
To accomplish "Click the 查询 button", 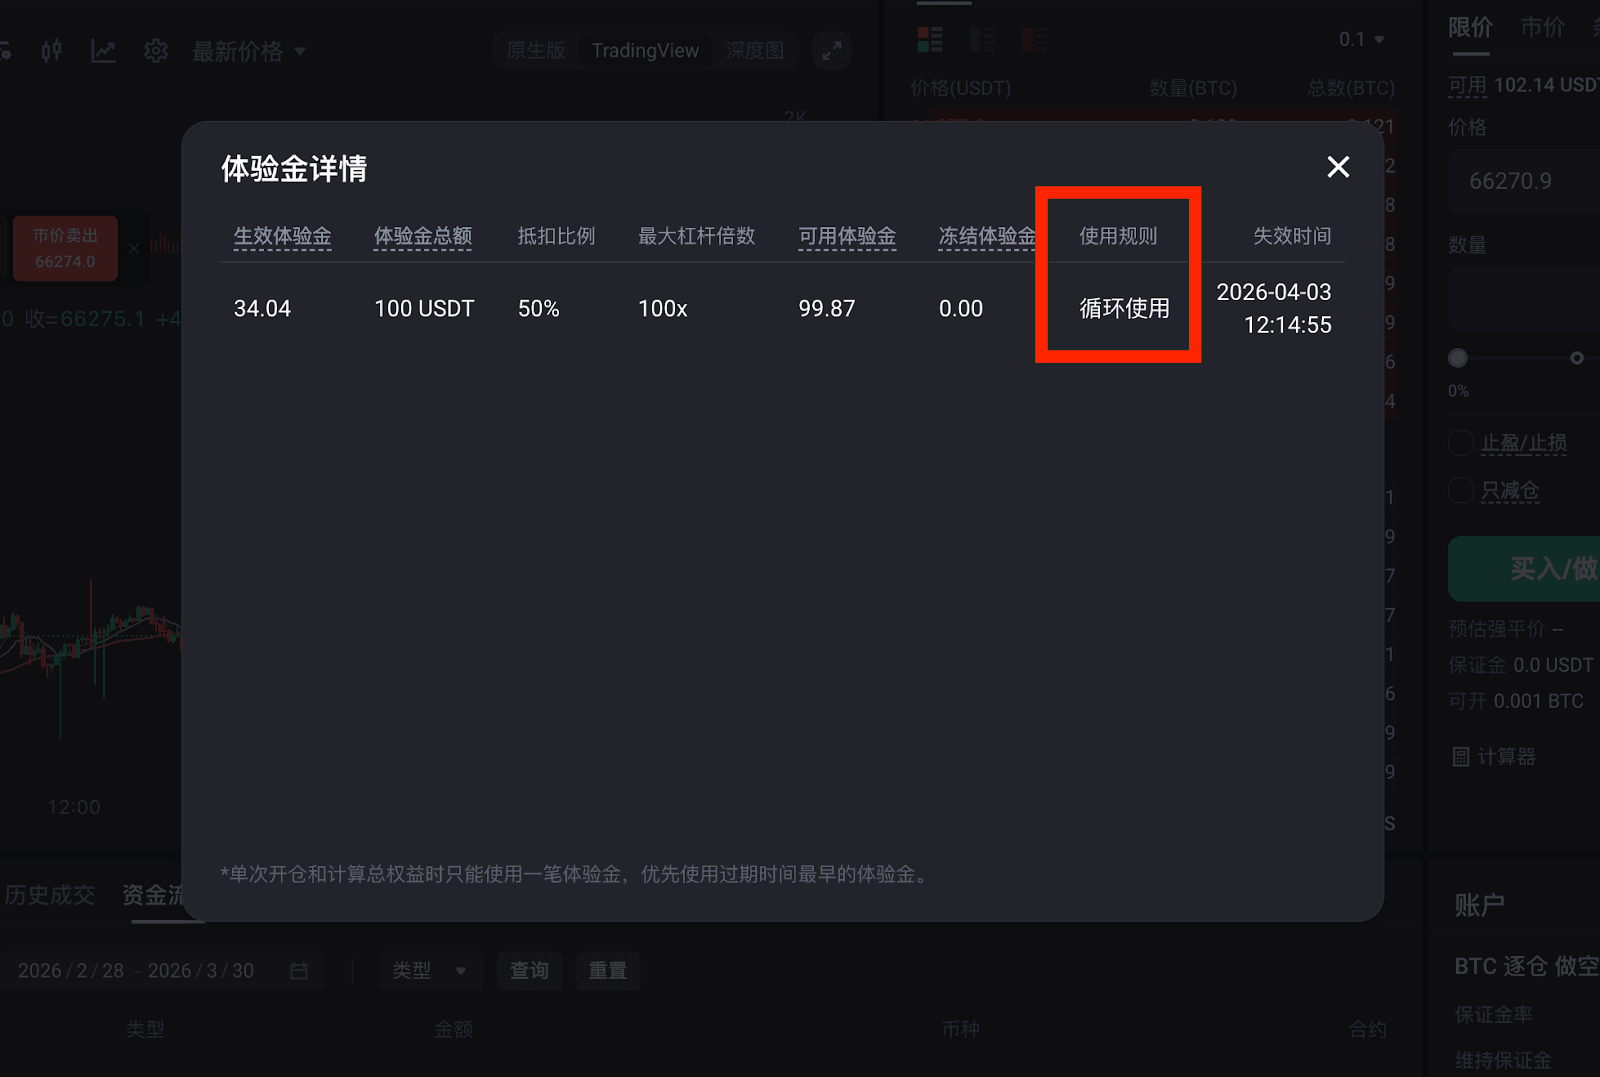I will [x=529, y=971].
